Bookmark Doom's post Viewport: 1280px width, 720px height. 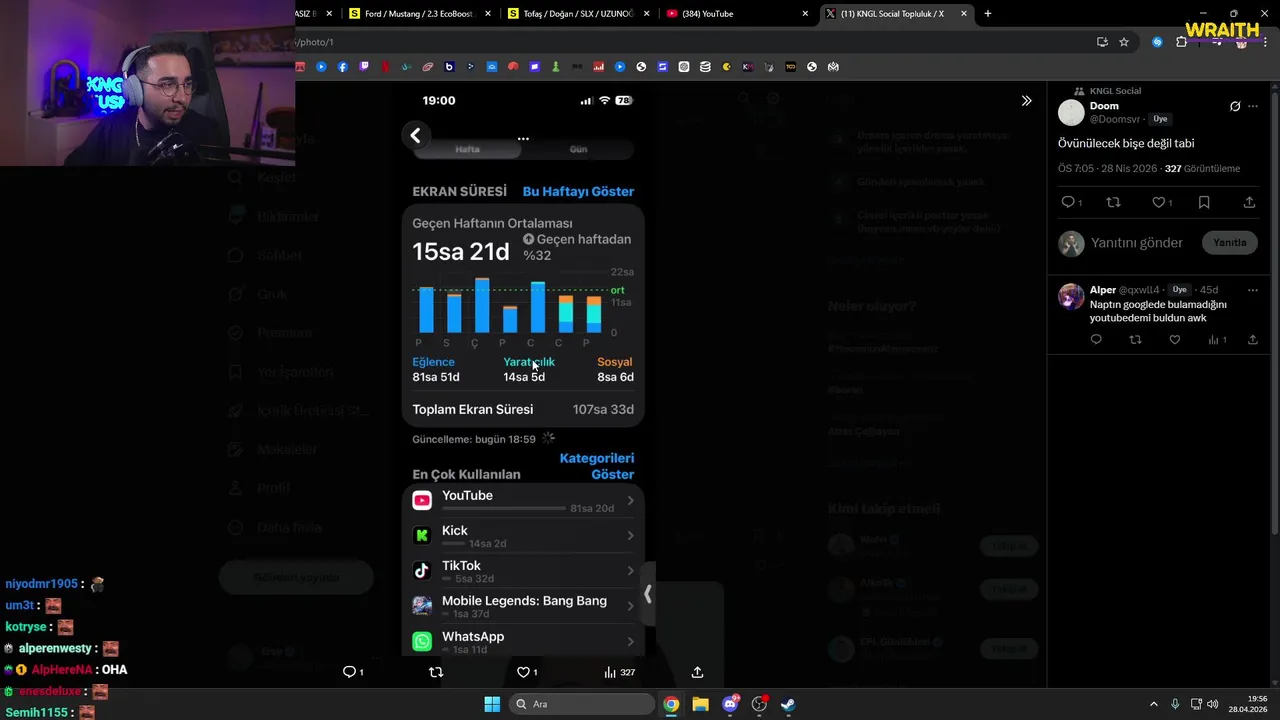pyautogui.click(x=1204, y=202)
